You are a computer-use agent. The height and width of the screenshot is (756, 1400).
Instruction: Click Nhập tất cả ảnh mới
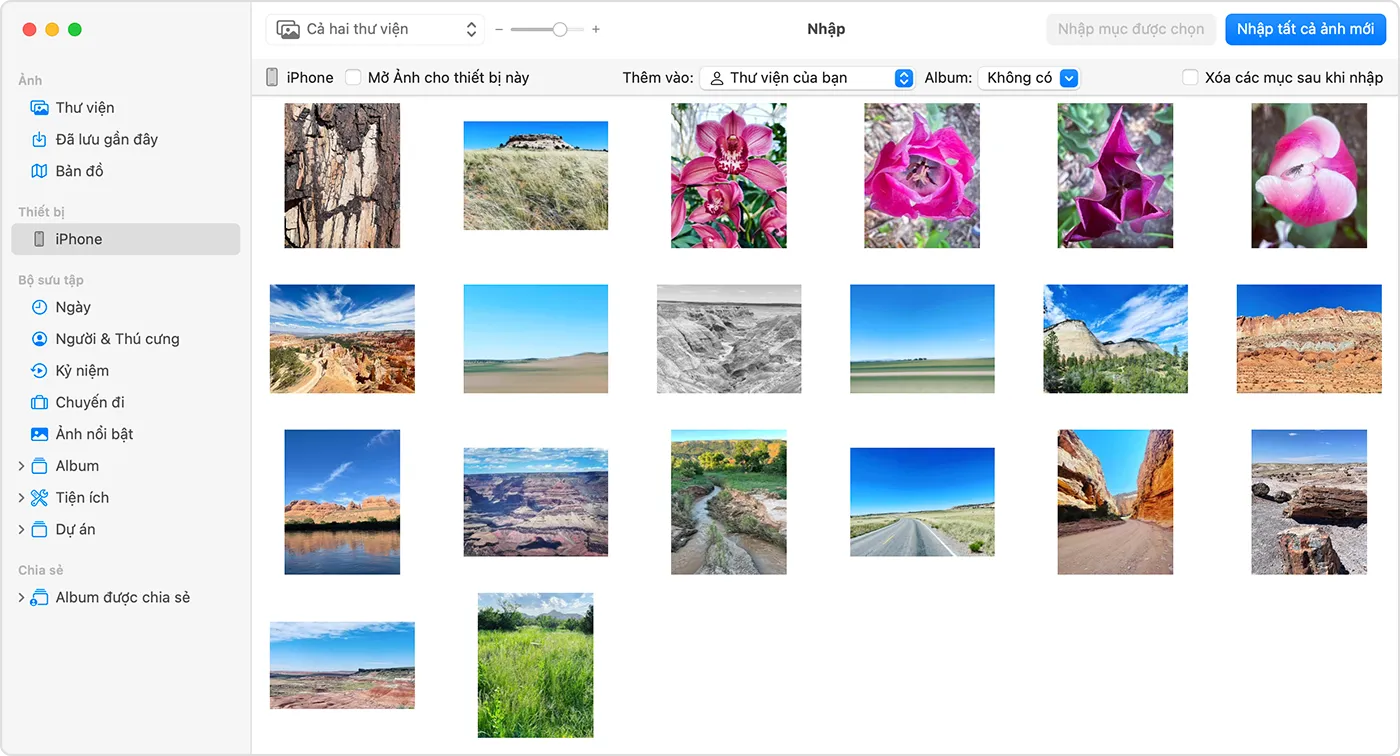pos(1305,29)
